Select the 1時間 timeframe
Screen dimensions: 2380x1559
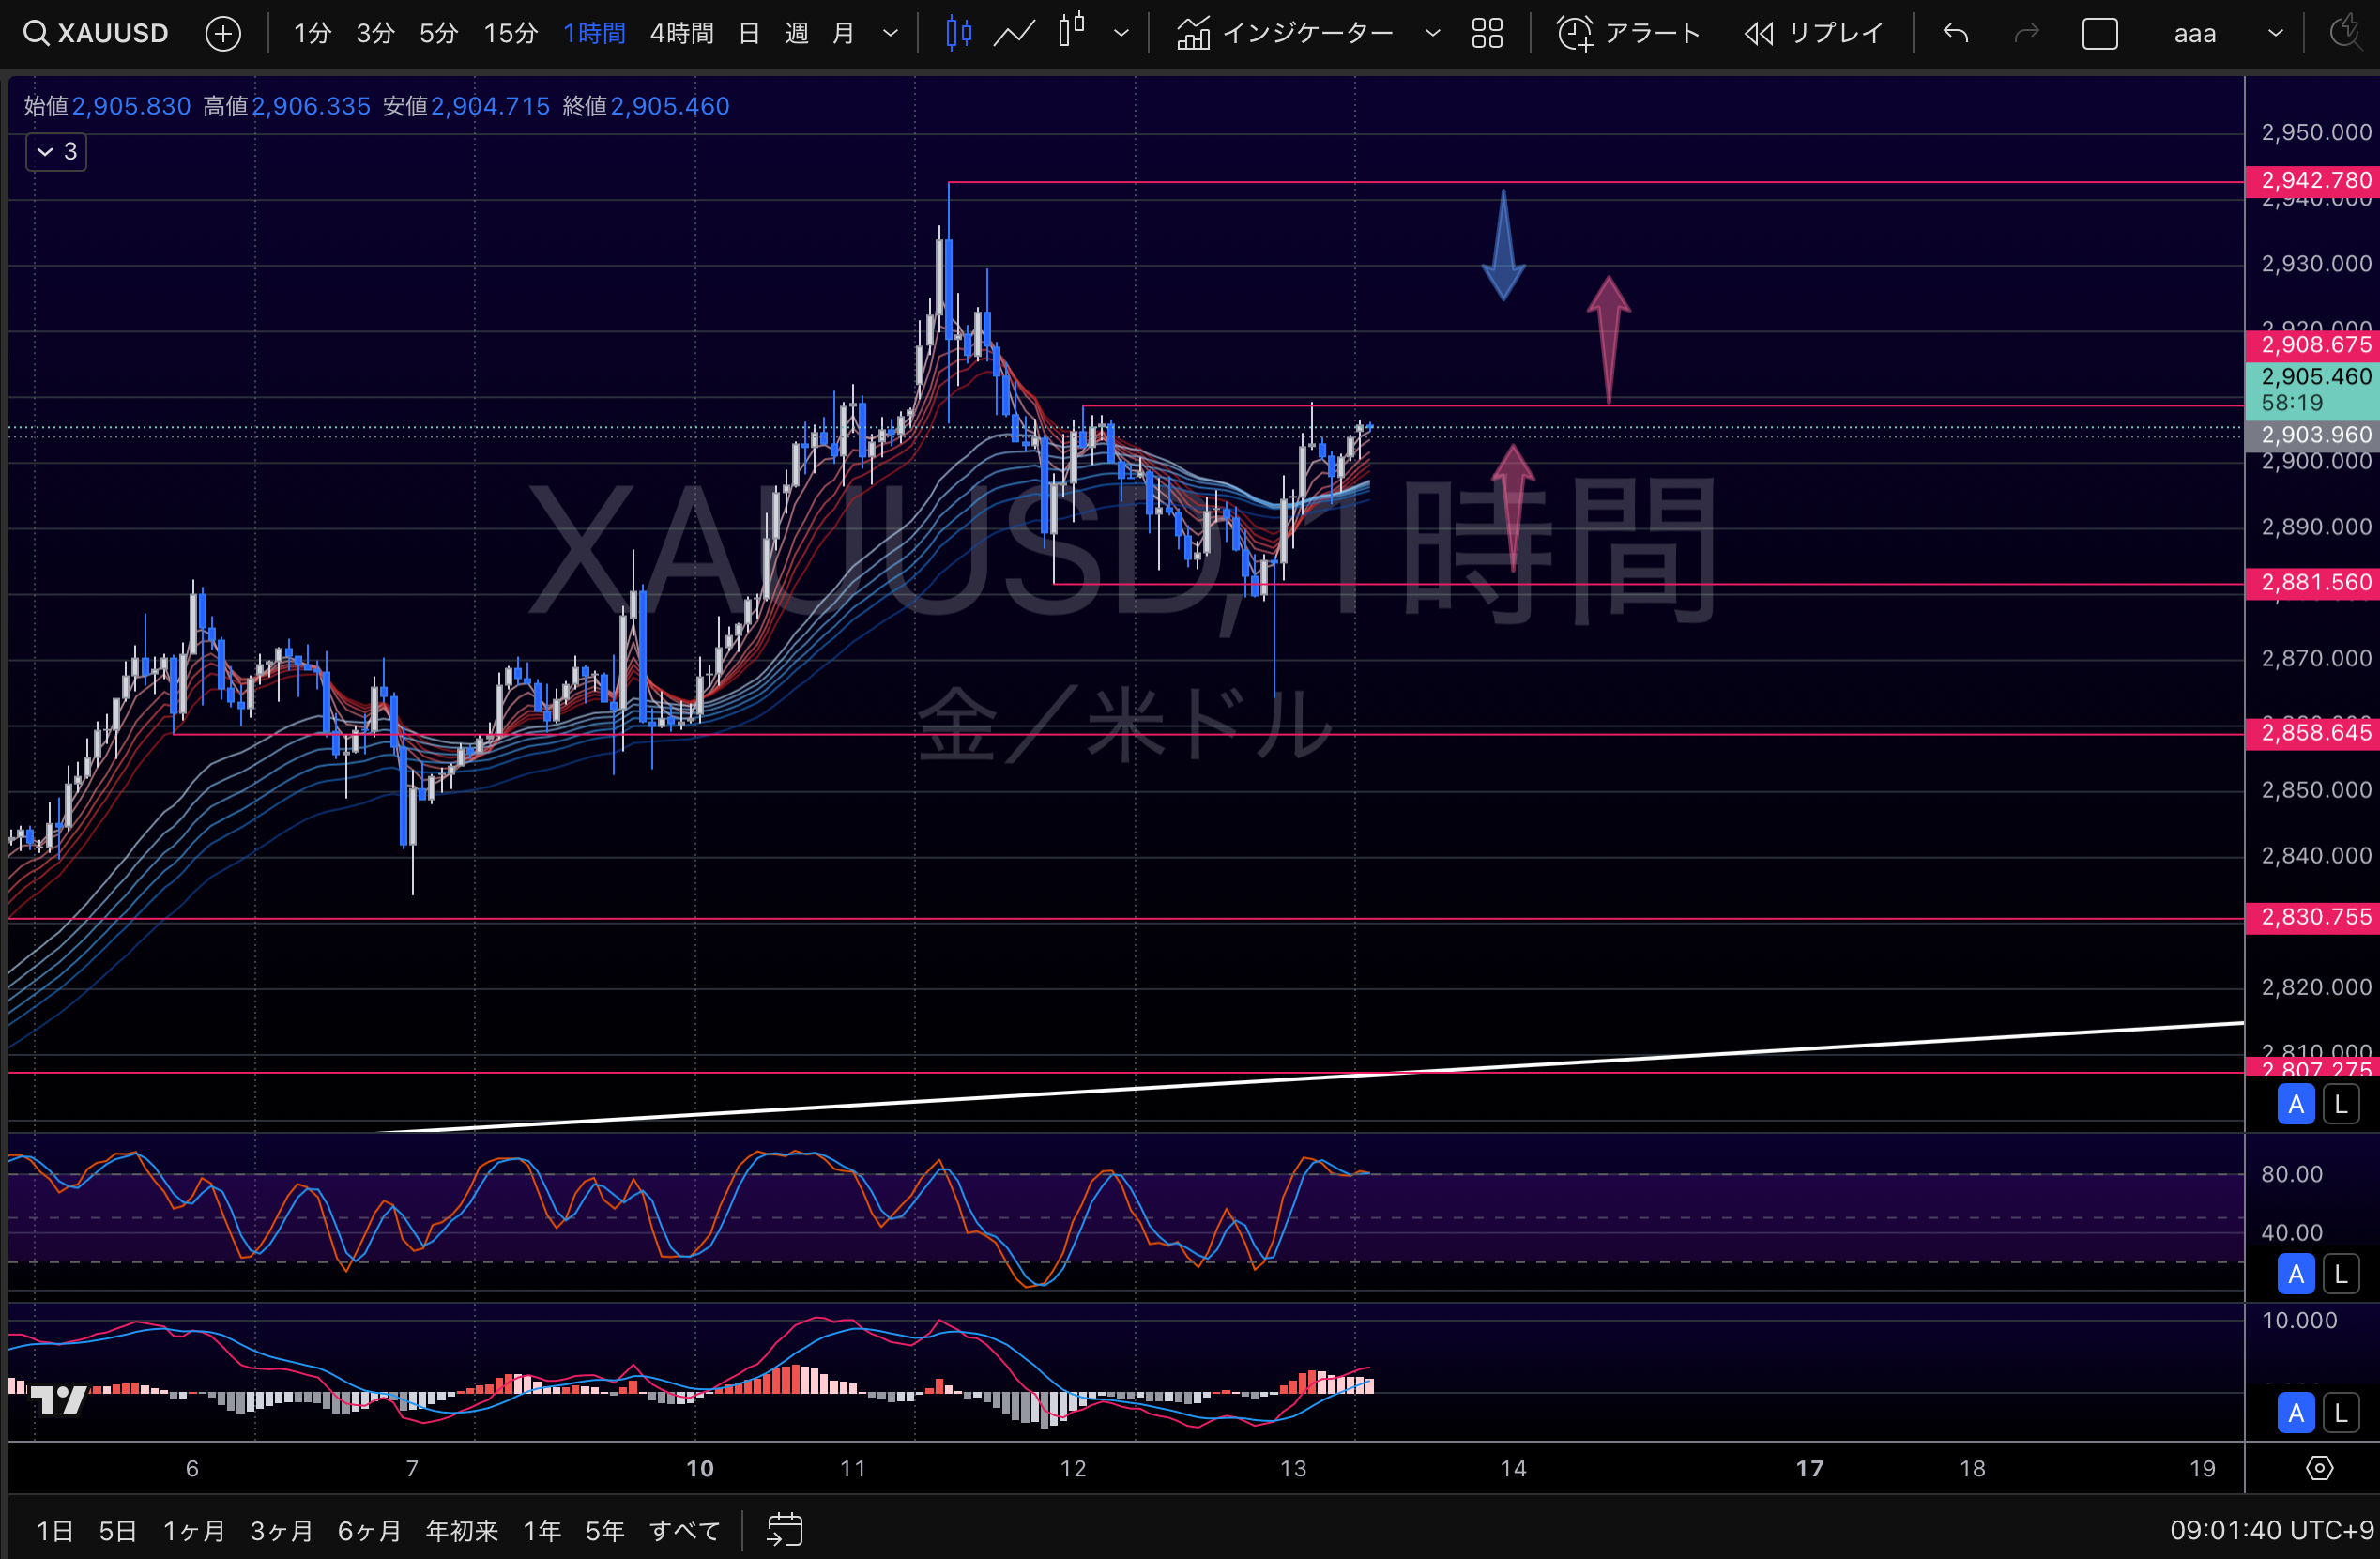[x=594, y=34]
